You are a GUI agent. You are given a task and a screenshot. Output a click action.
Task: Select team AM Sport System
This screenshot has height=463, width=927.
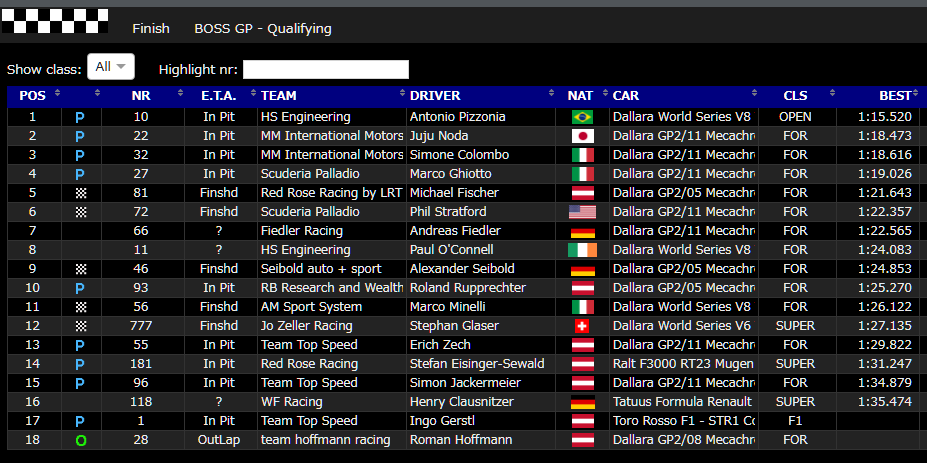coord(312,307)
